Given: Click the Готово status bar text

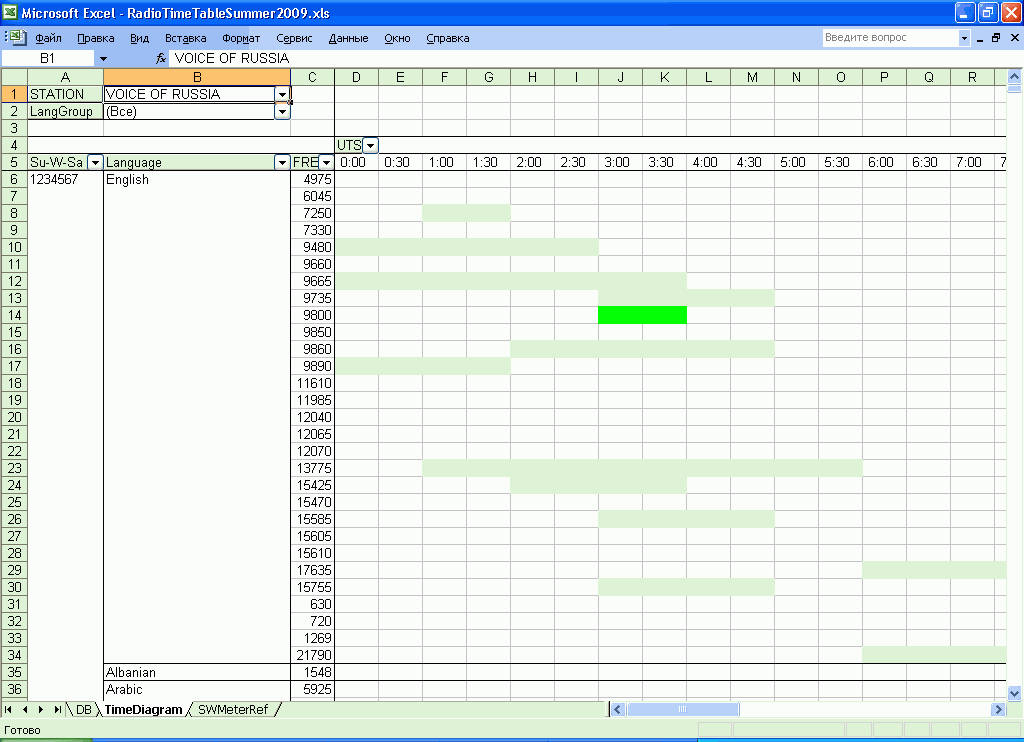Looking at the screenshot, I should (22, 730).
